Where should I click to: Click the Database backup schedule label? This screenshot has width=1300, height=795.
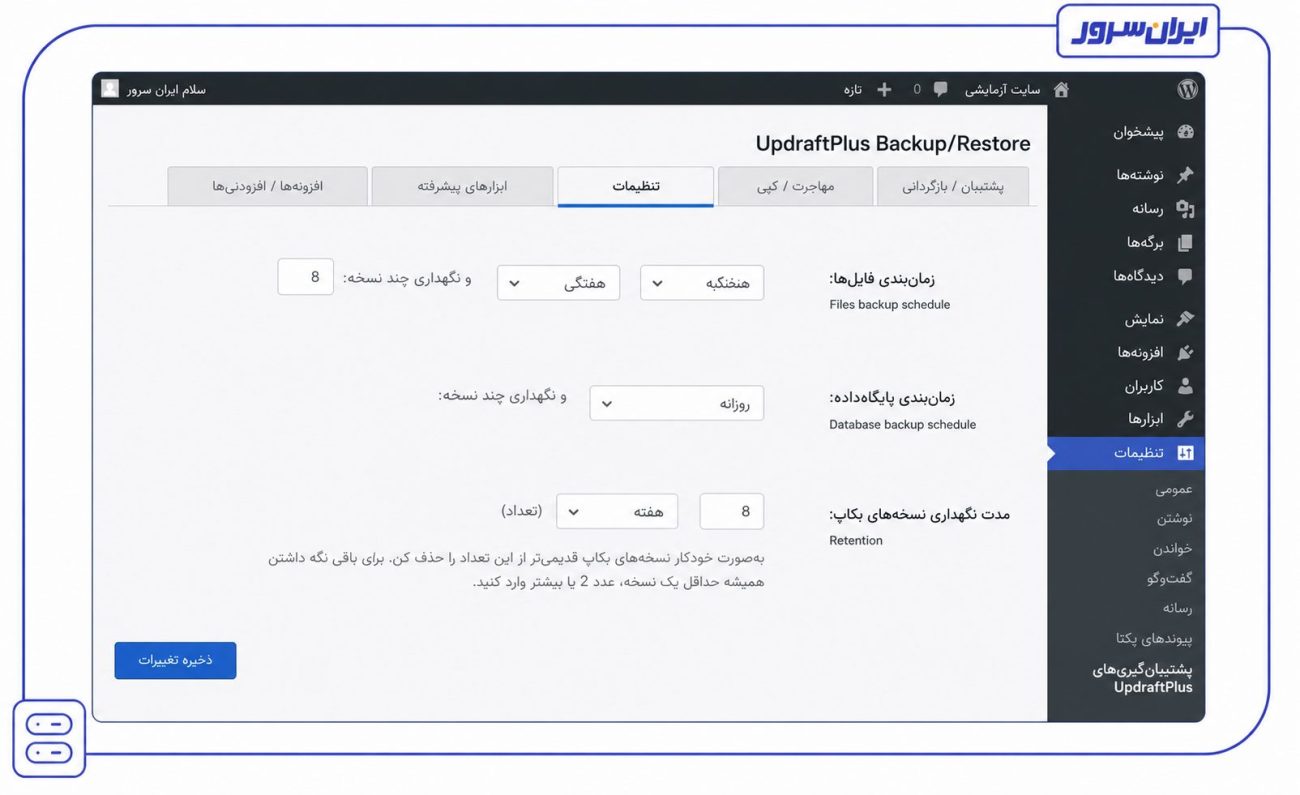(x=902, y=424)
